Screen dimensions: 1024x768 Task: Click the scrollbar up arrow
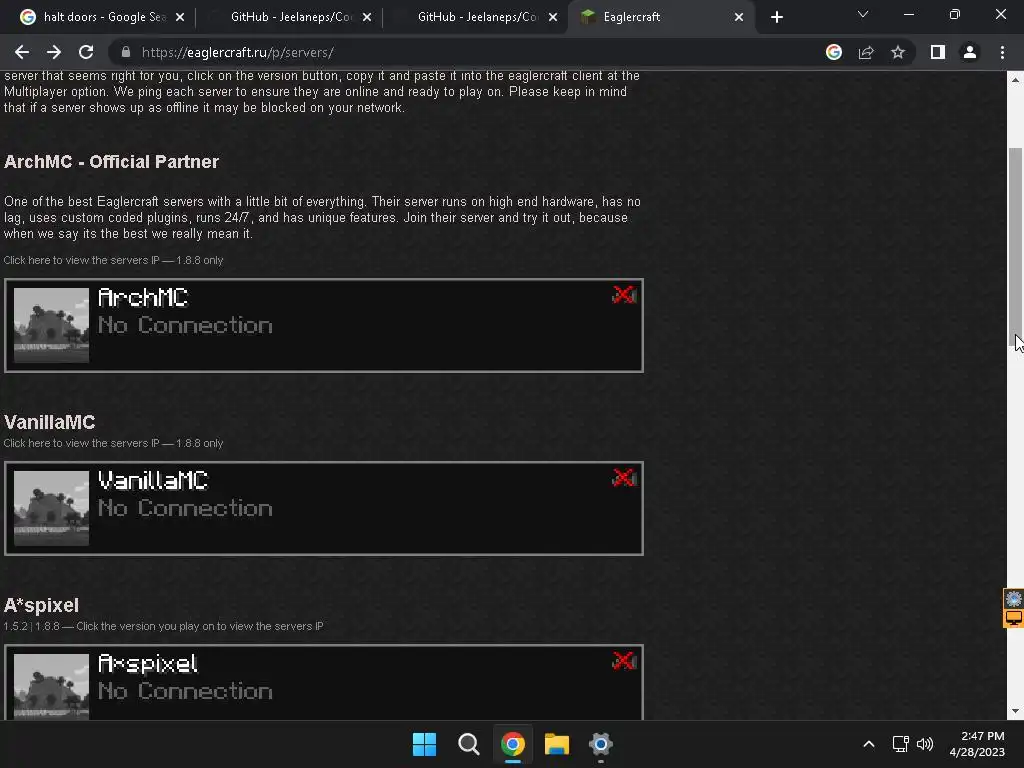tap(1015, 80)
